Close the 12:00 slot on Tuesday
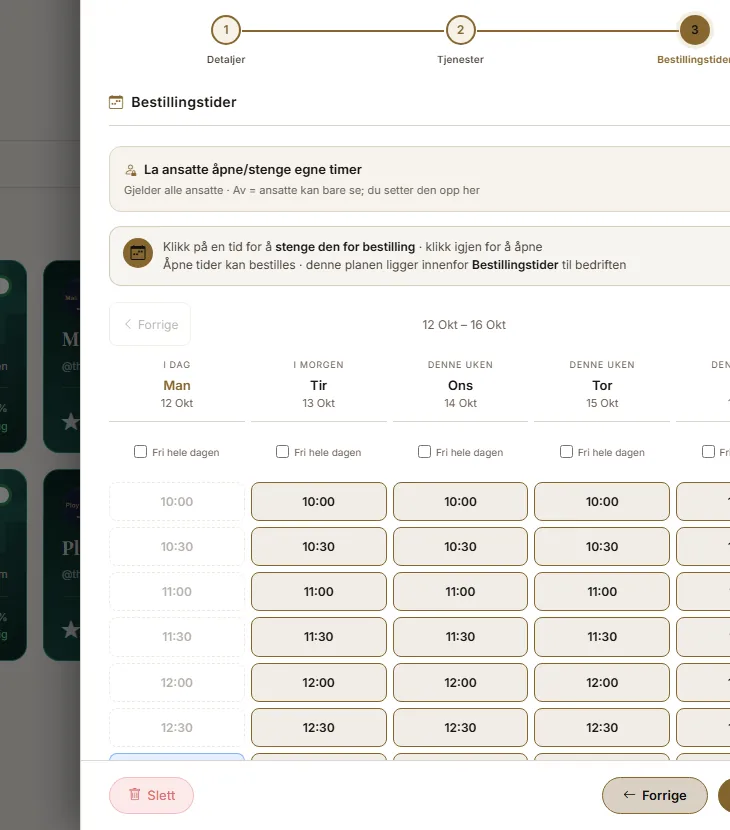The image size is (730, 830). click(319, 682)
